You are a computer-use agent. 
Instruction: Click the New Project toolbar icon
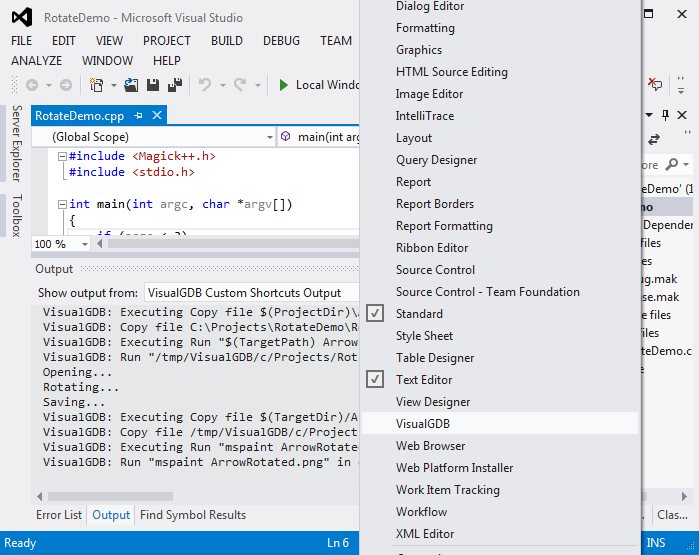pos(96,85)
